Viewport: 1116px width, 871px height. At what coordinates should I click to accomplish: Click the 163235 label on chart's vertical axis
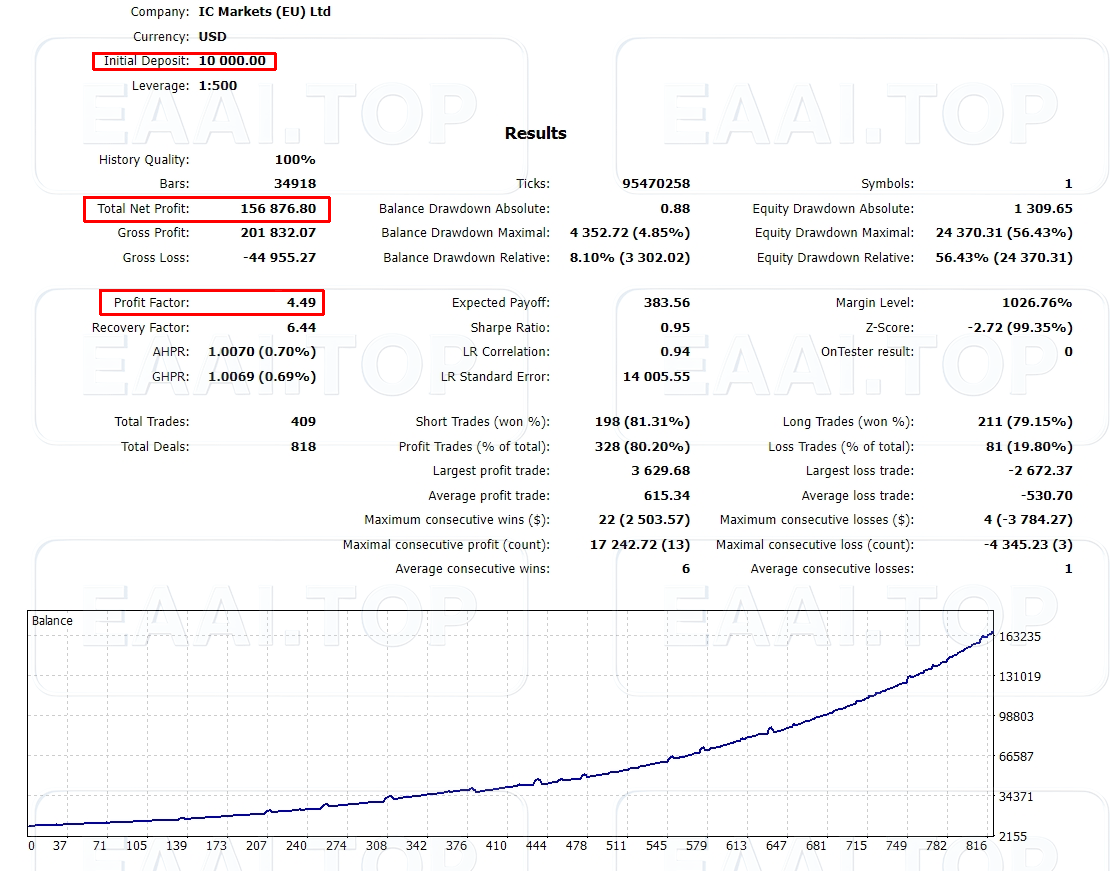point(1019,637)
